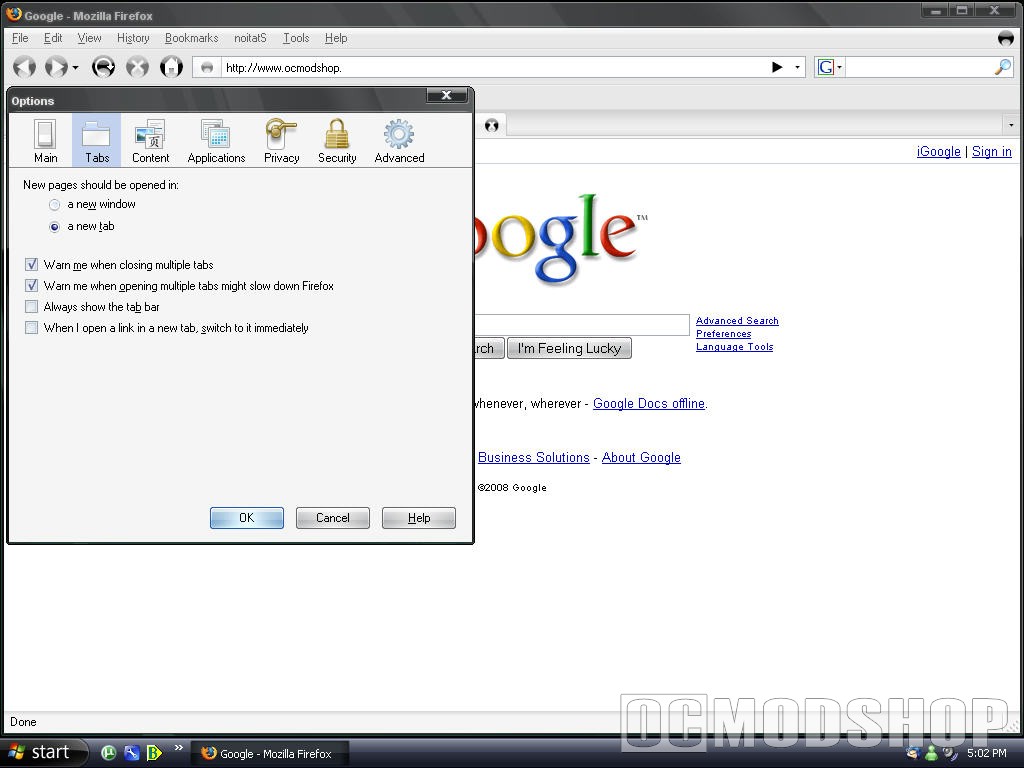Screen dimensions: 1024x768
Task: Click the blue quick launch icon
Action: 131,753
